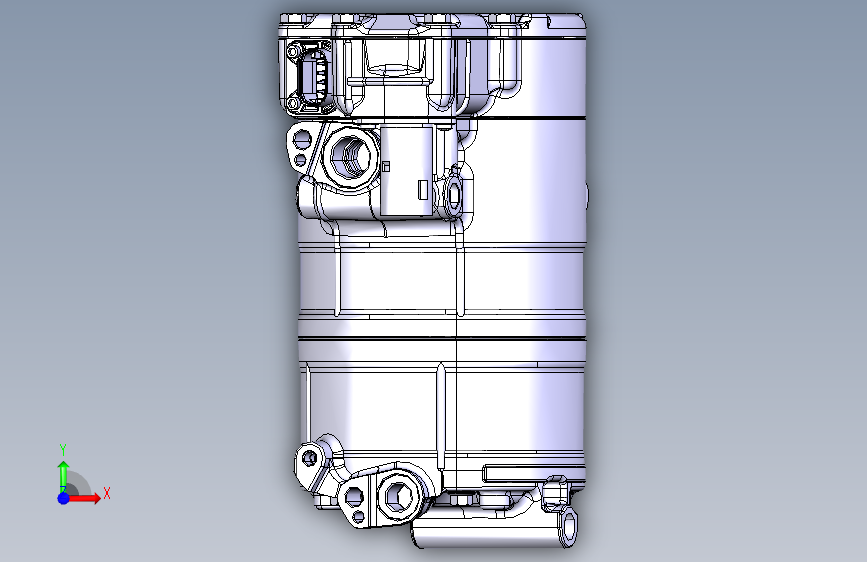Click the green Y axis arrow of triad

(63, 476)
